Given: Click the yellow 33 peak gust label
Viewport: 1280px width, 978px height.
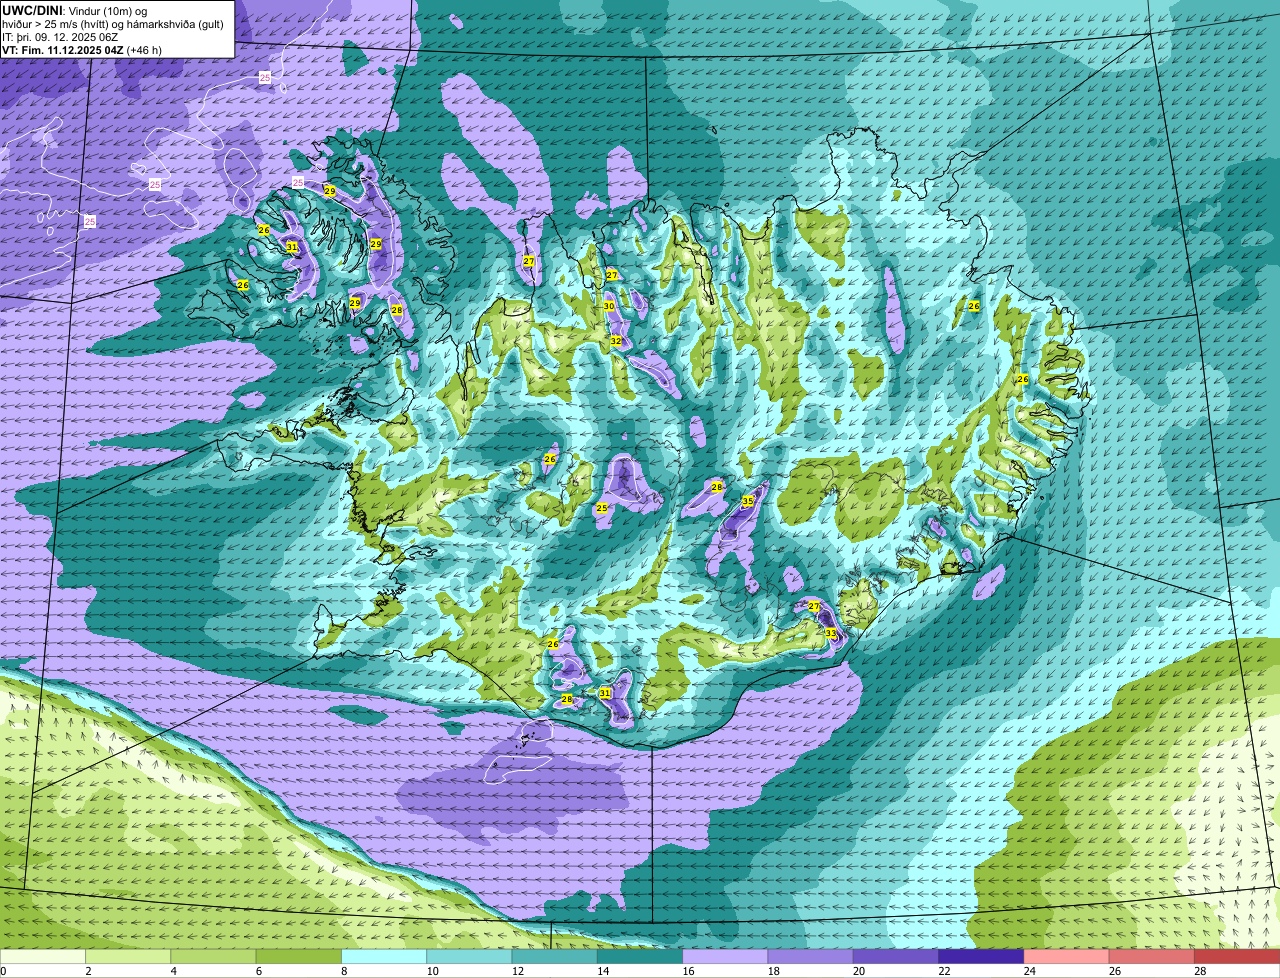Looking at the screenshot, I should pos(830,633).
